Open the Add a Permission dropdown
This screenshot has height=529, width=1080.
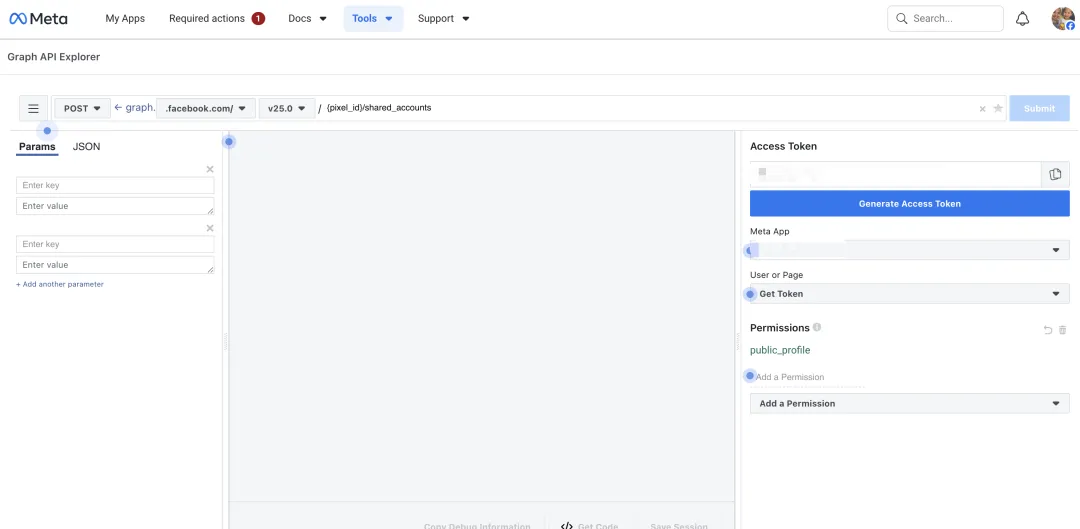(909, 403)
